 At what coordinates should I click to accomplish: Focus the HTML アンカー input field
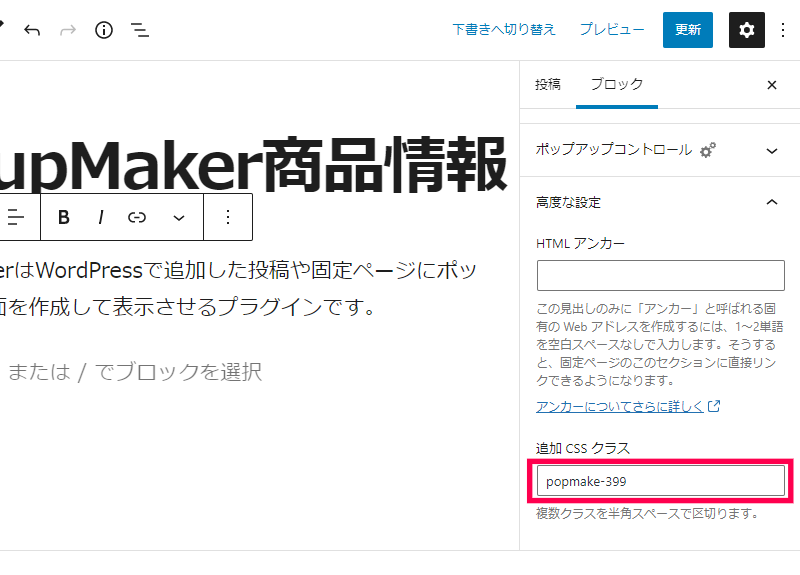tap(661, 276)
